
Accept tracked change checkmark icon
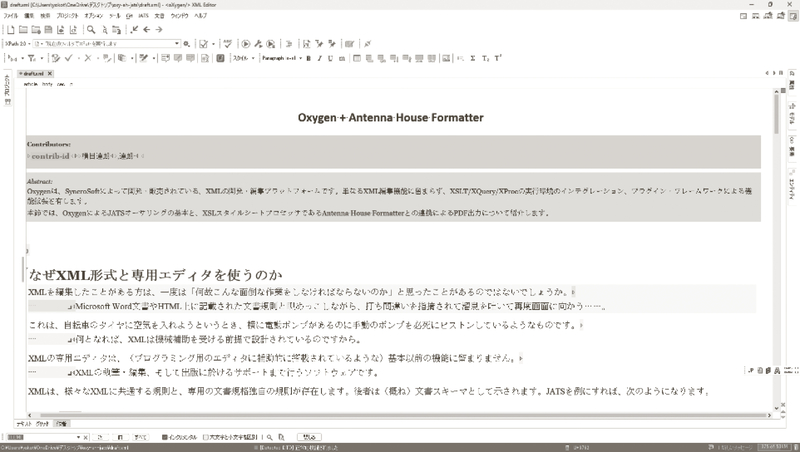tap(69, 58)
